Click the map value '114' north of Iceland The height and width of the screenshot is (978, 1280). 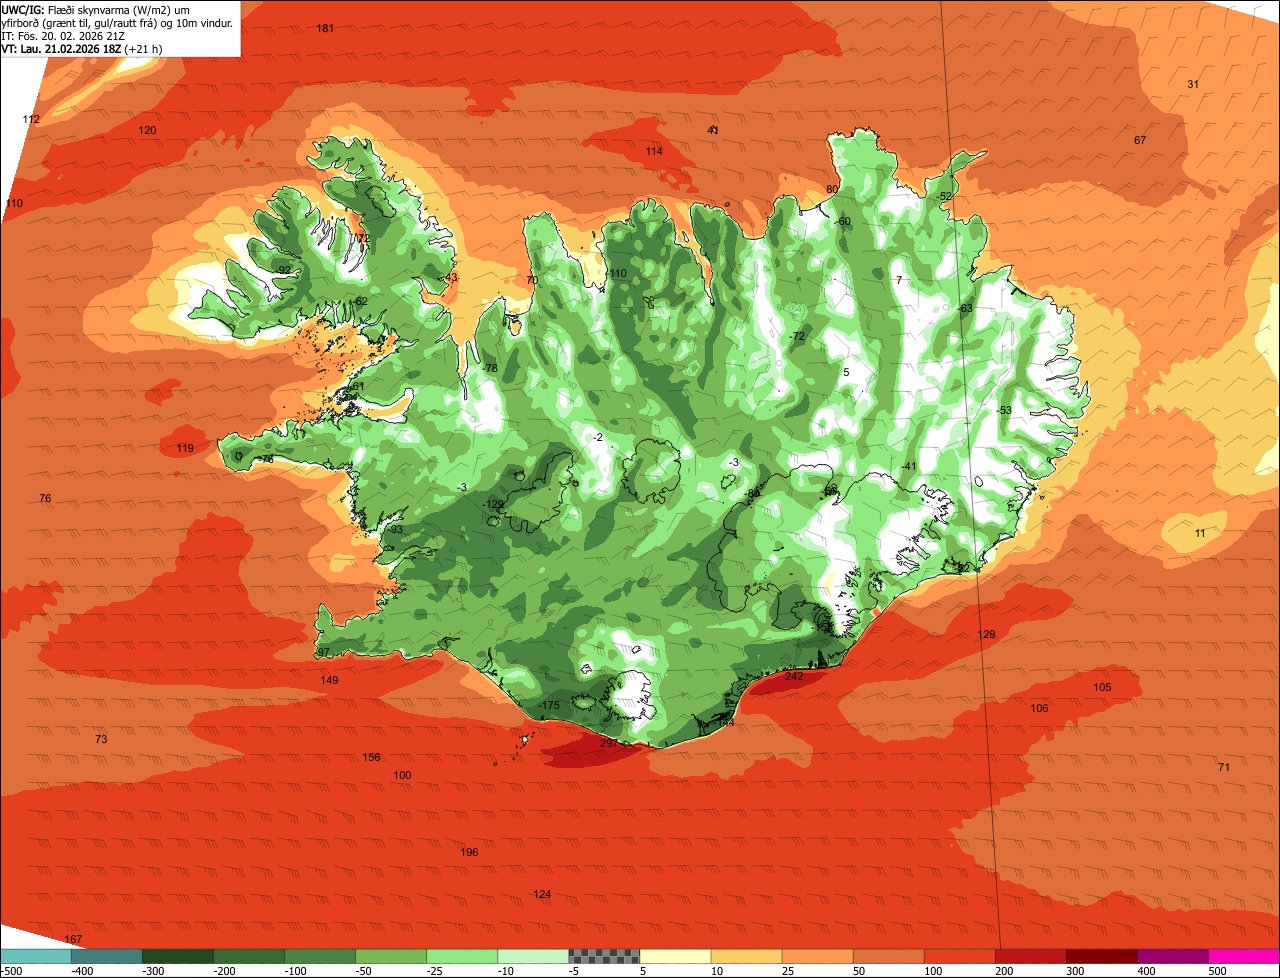(x=654, y=151)
